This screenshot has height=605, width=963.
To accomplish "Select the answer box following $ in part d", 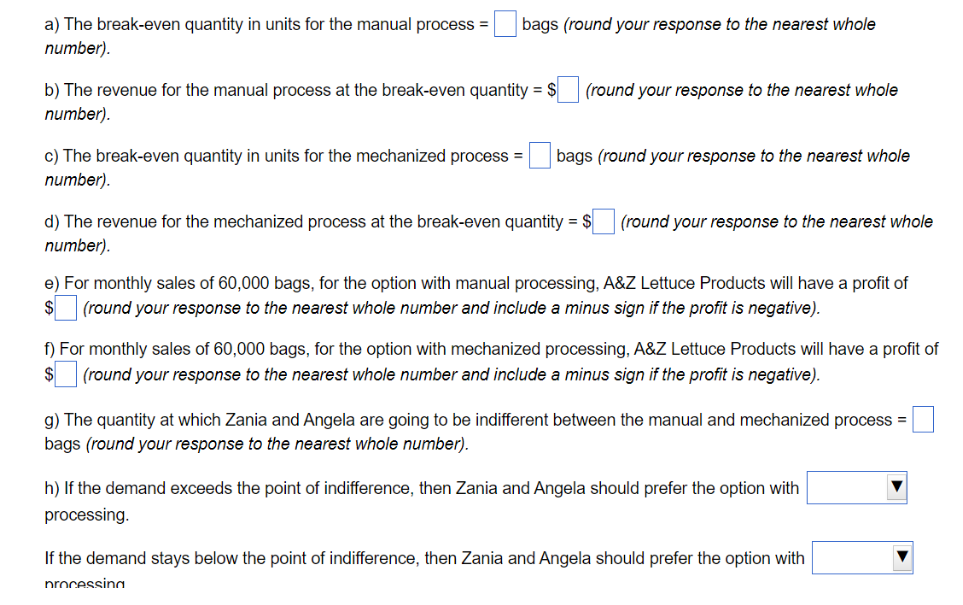I will coord(603,221).
